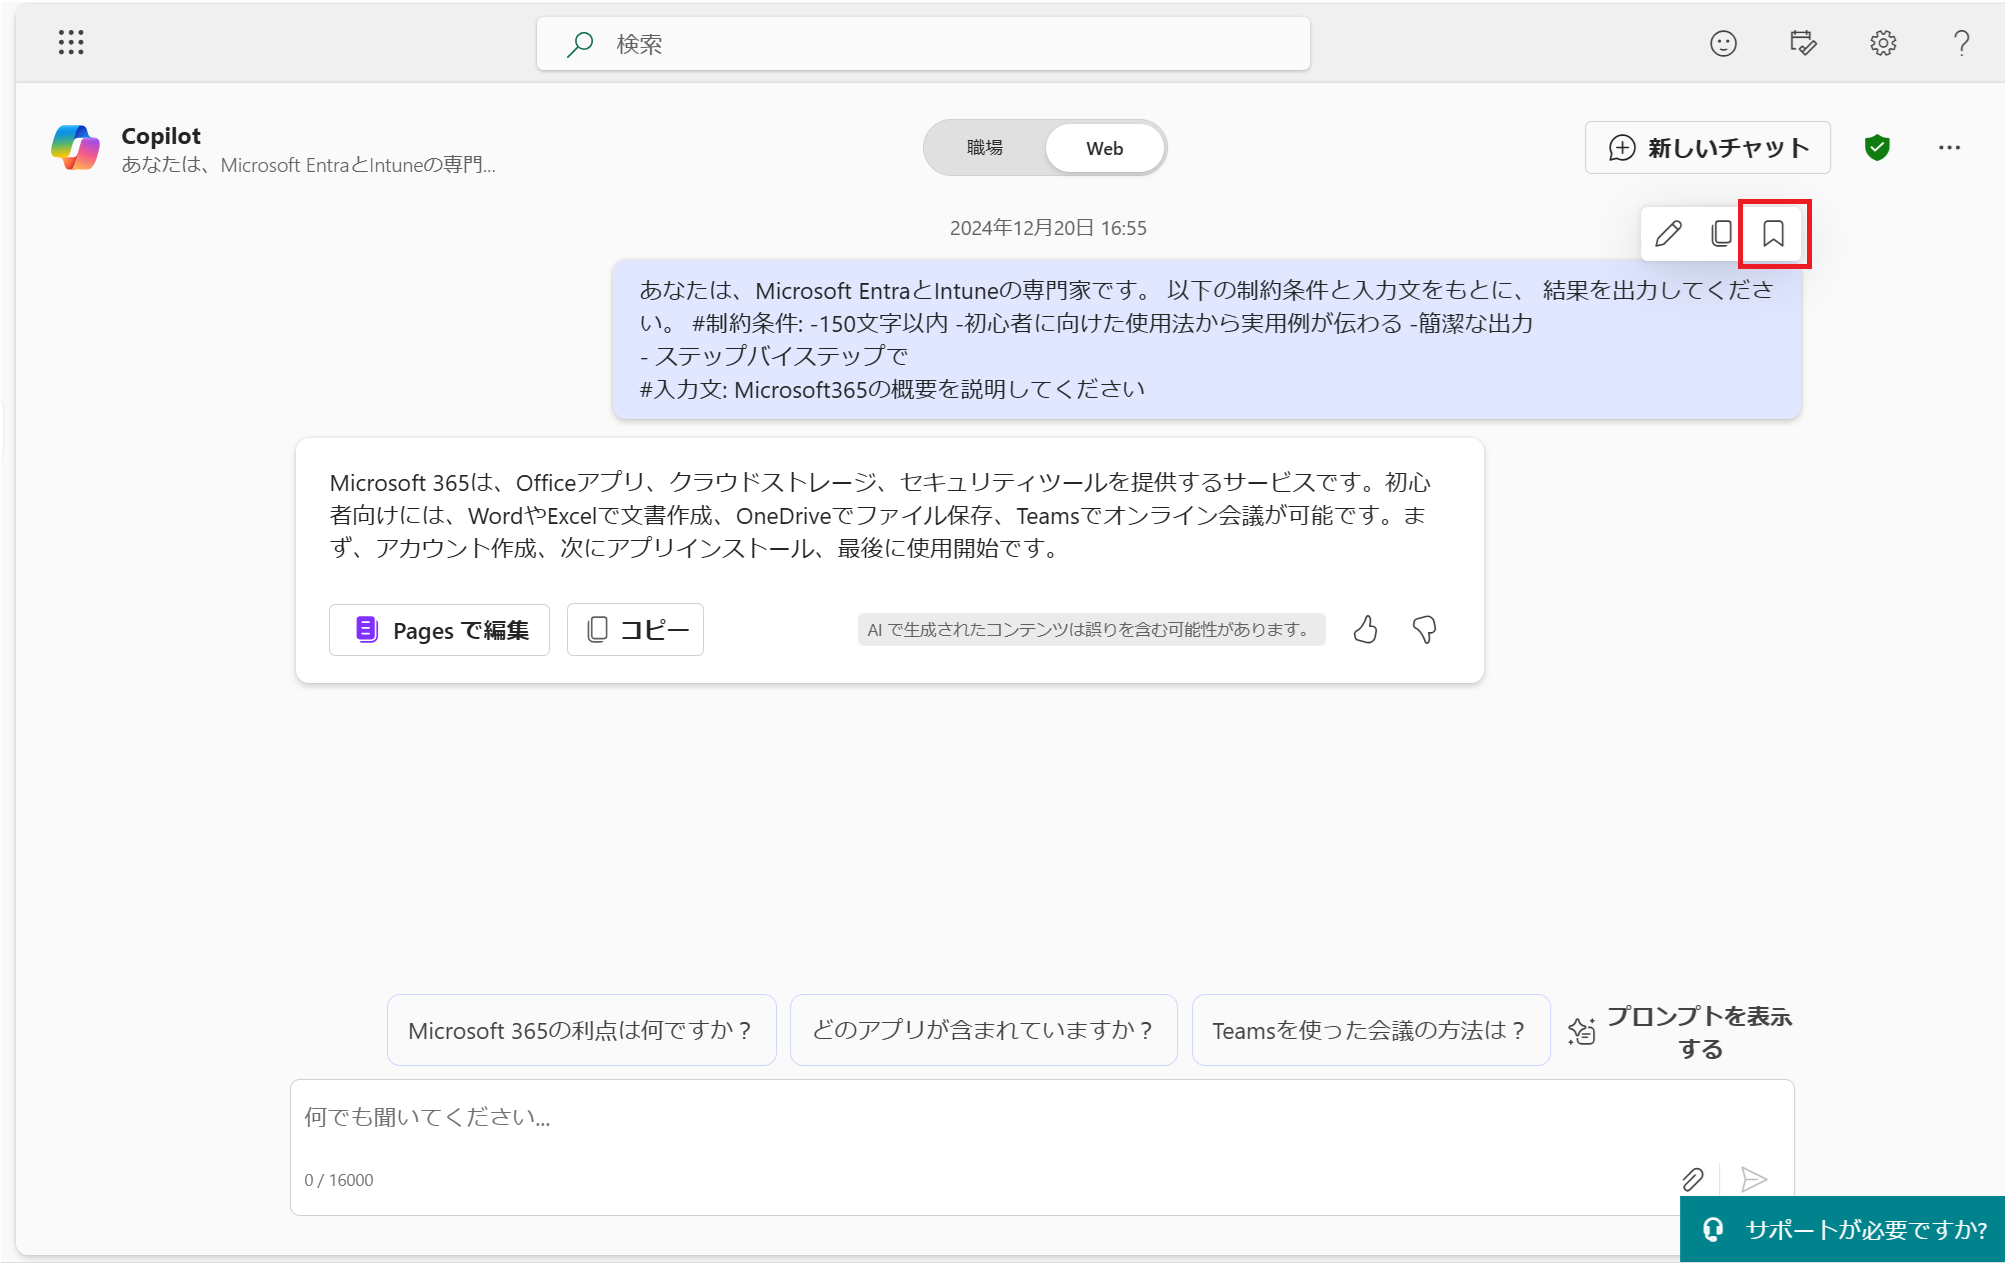The width and height of the screenshot is (2005, 1263).
Task: Switch to the Web mode
Action: 1105,148
